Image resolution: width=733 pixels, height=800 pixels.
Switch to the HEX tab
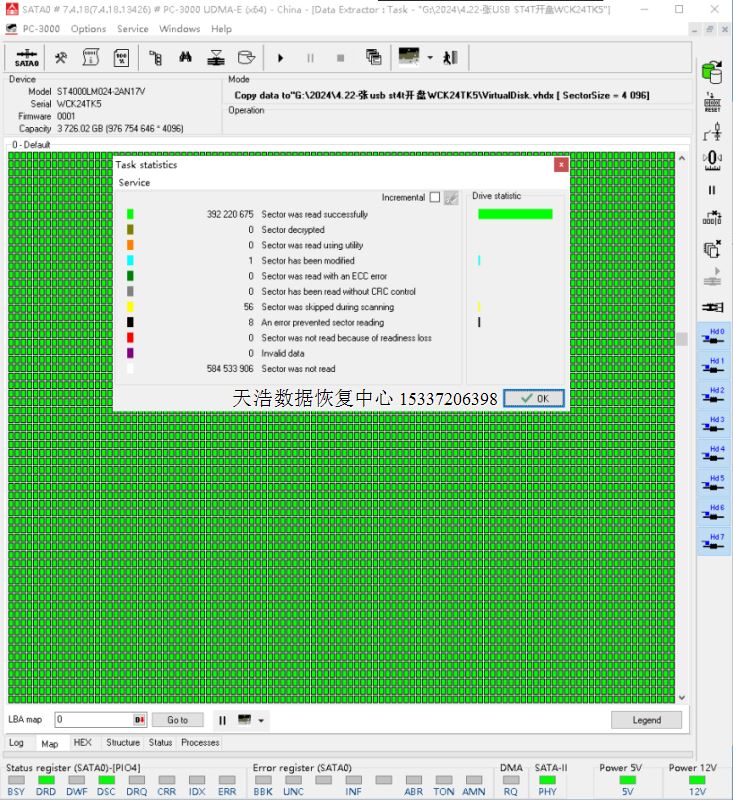[x=82, y=743]
